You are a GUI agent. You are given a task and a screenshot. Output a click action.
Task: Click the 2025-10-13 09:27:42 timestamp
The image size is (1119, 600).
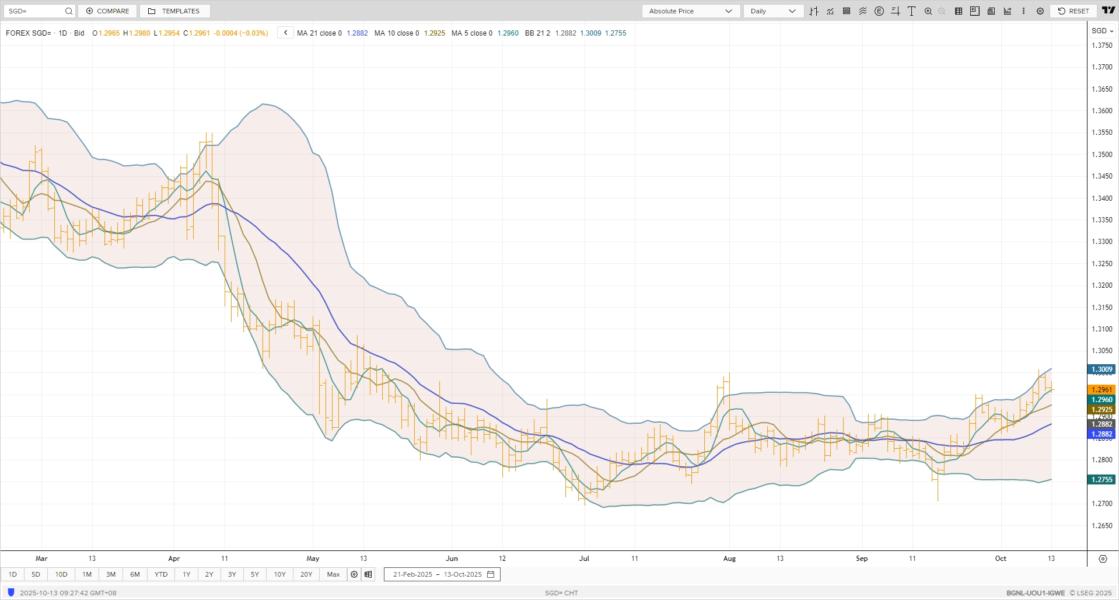[x=68, y=593]
